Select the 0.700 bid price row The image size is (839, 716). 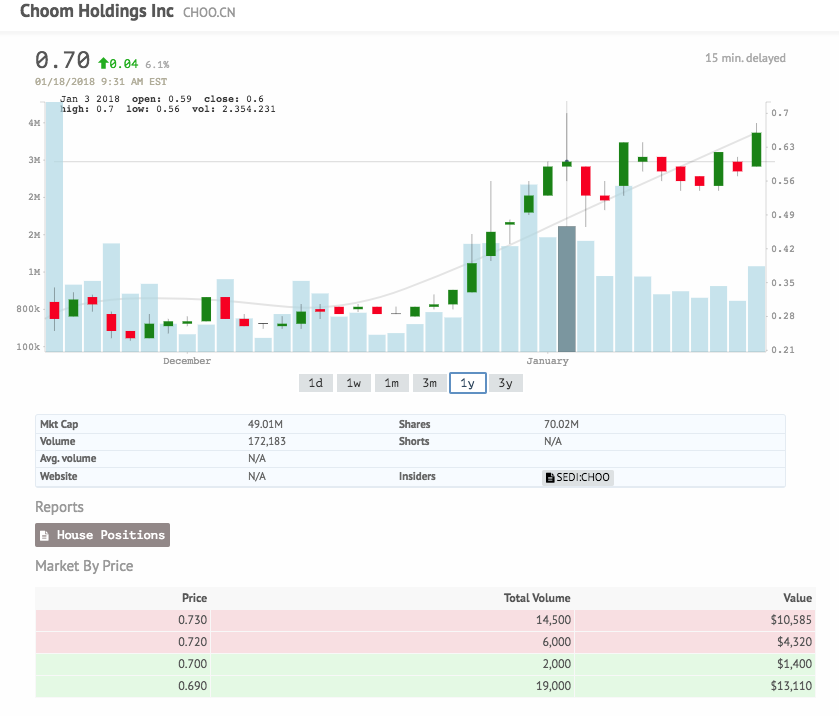click(x=423, y=664)
